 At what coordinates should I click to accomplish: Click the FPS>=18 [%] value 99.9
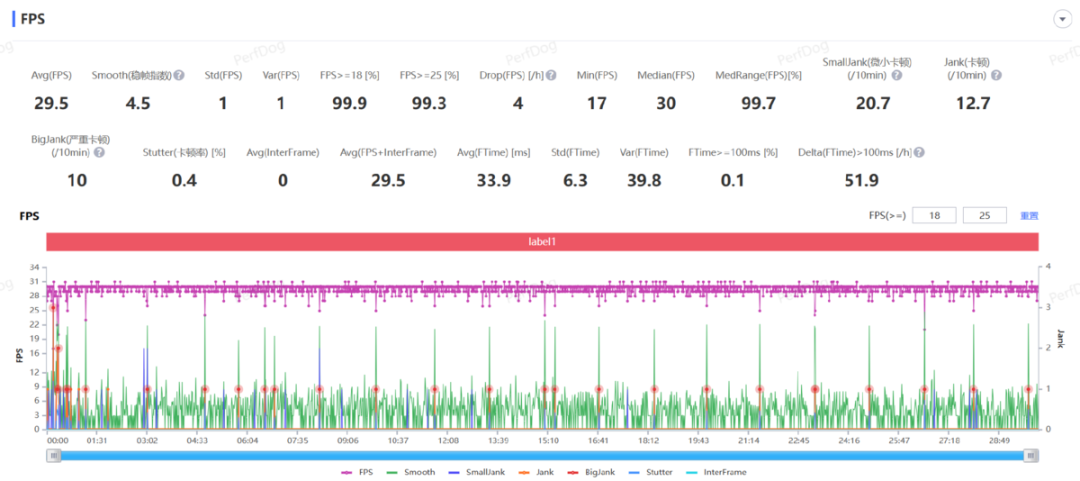point(349,104)
